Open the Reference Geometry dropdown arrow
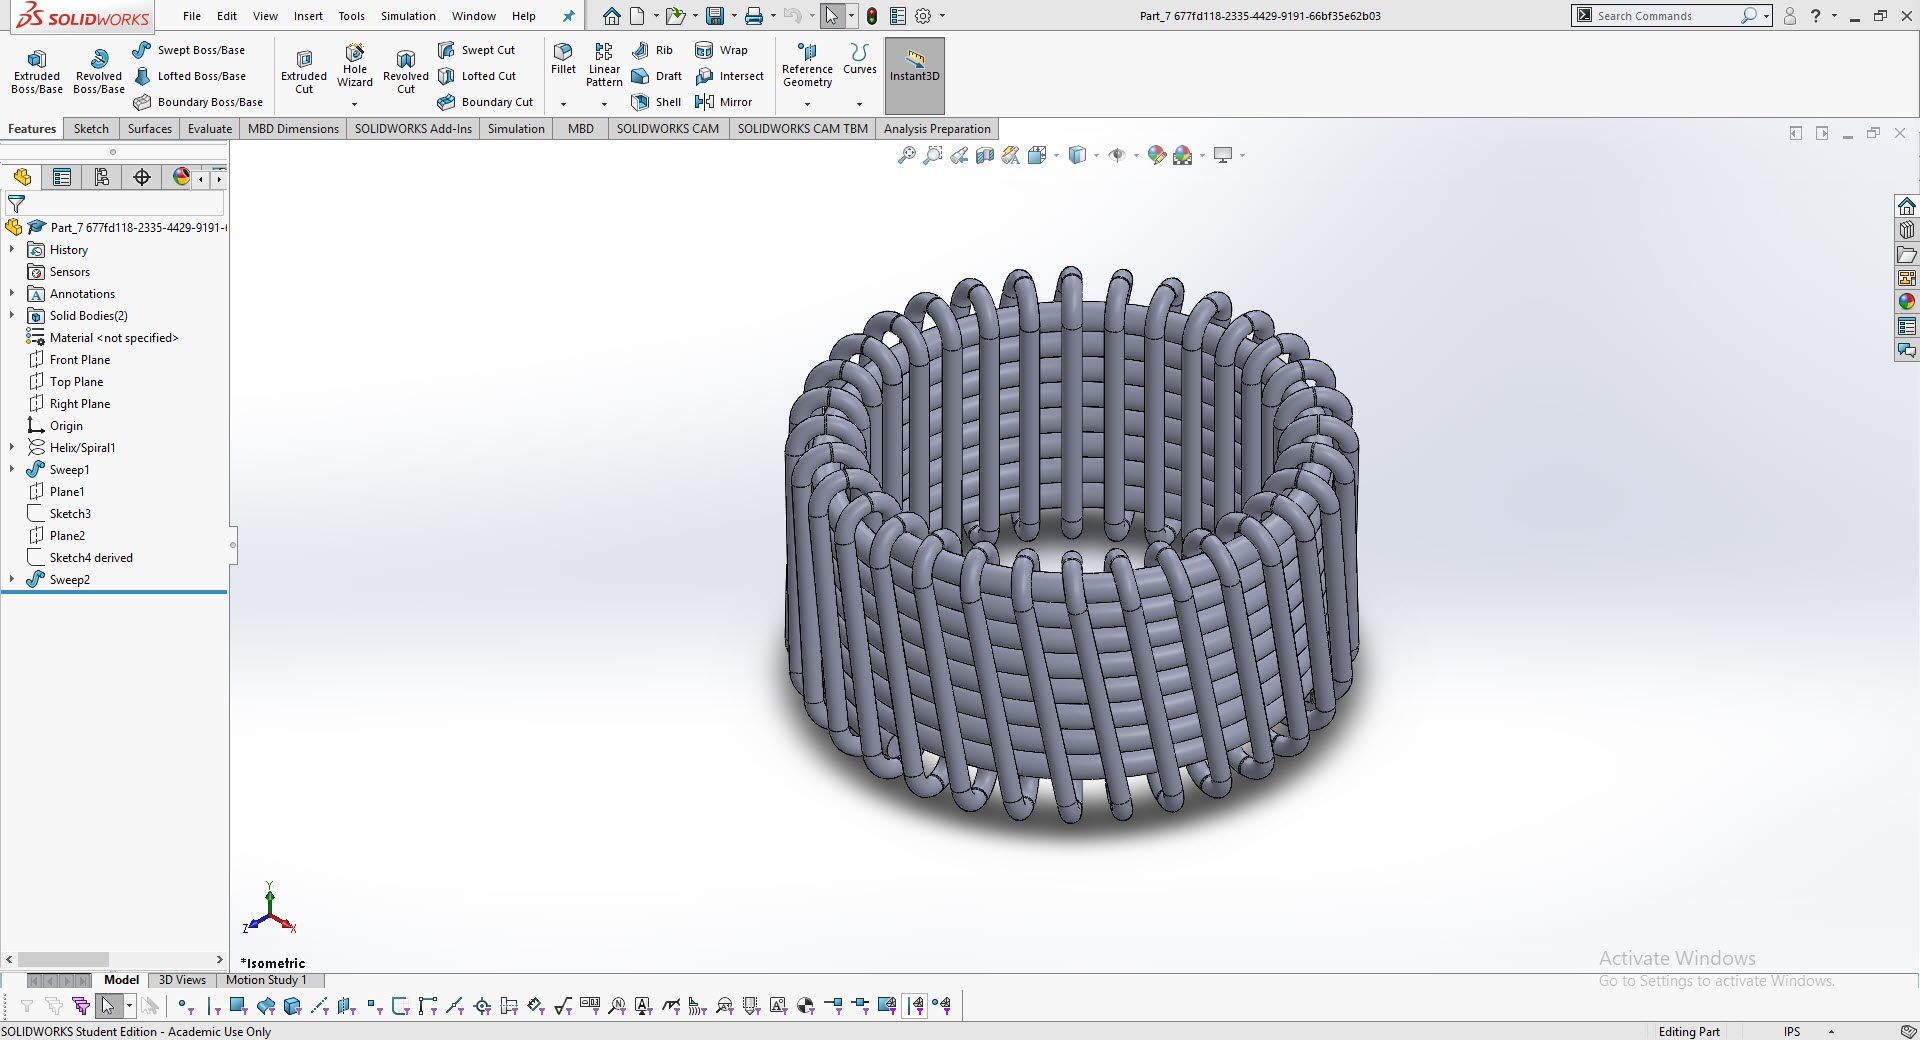 pos(807,104)
